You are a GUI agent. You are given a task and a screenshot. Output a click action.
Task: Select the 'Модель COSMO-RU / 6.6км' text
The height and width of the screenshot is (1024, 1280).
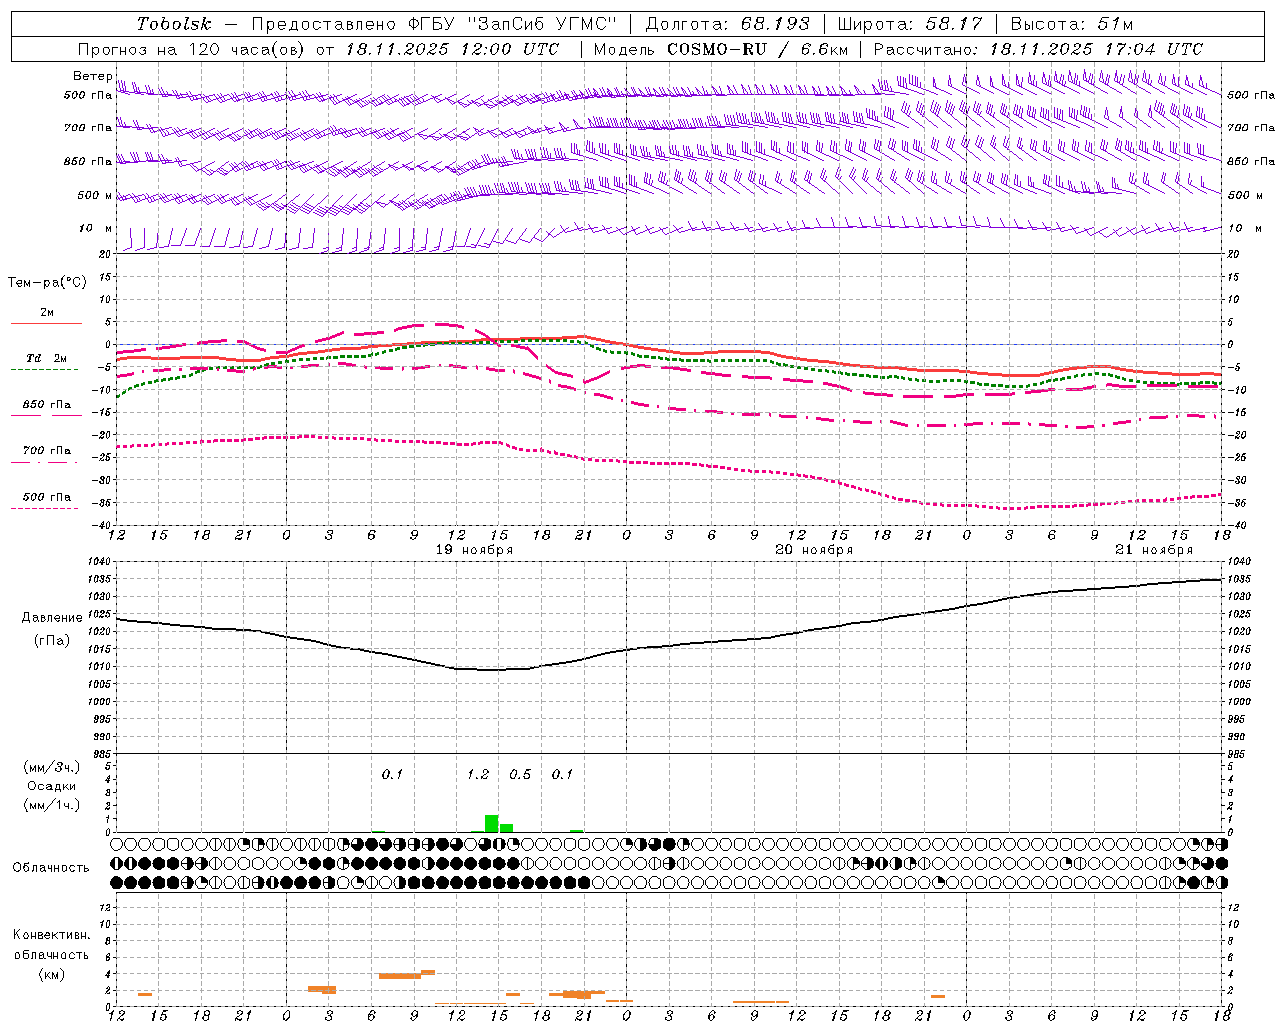tap(721, 49)
